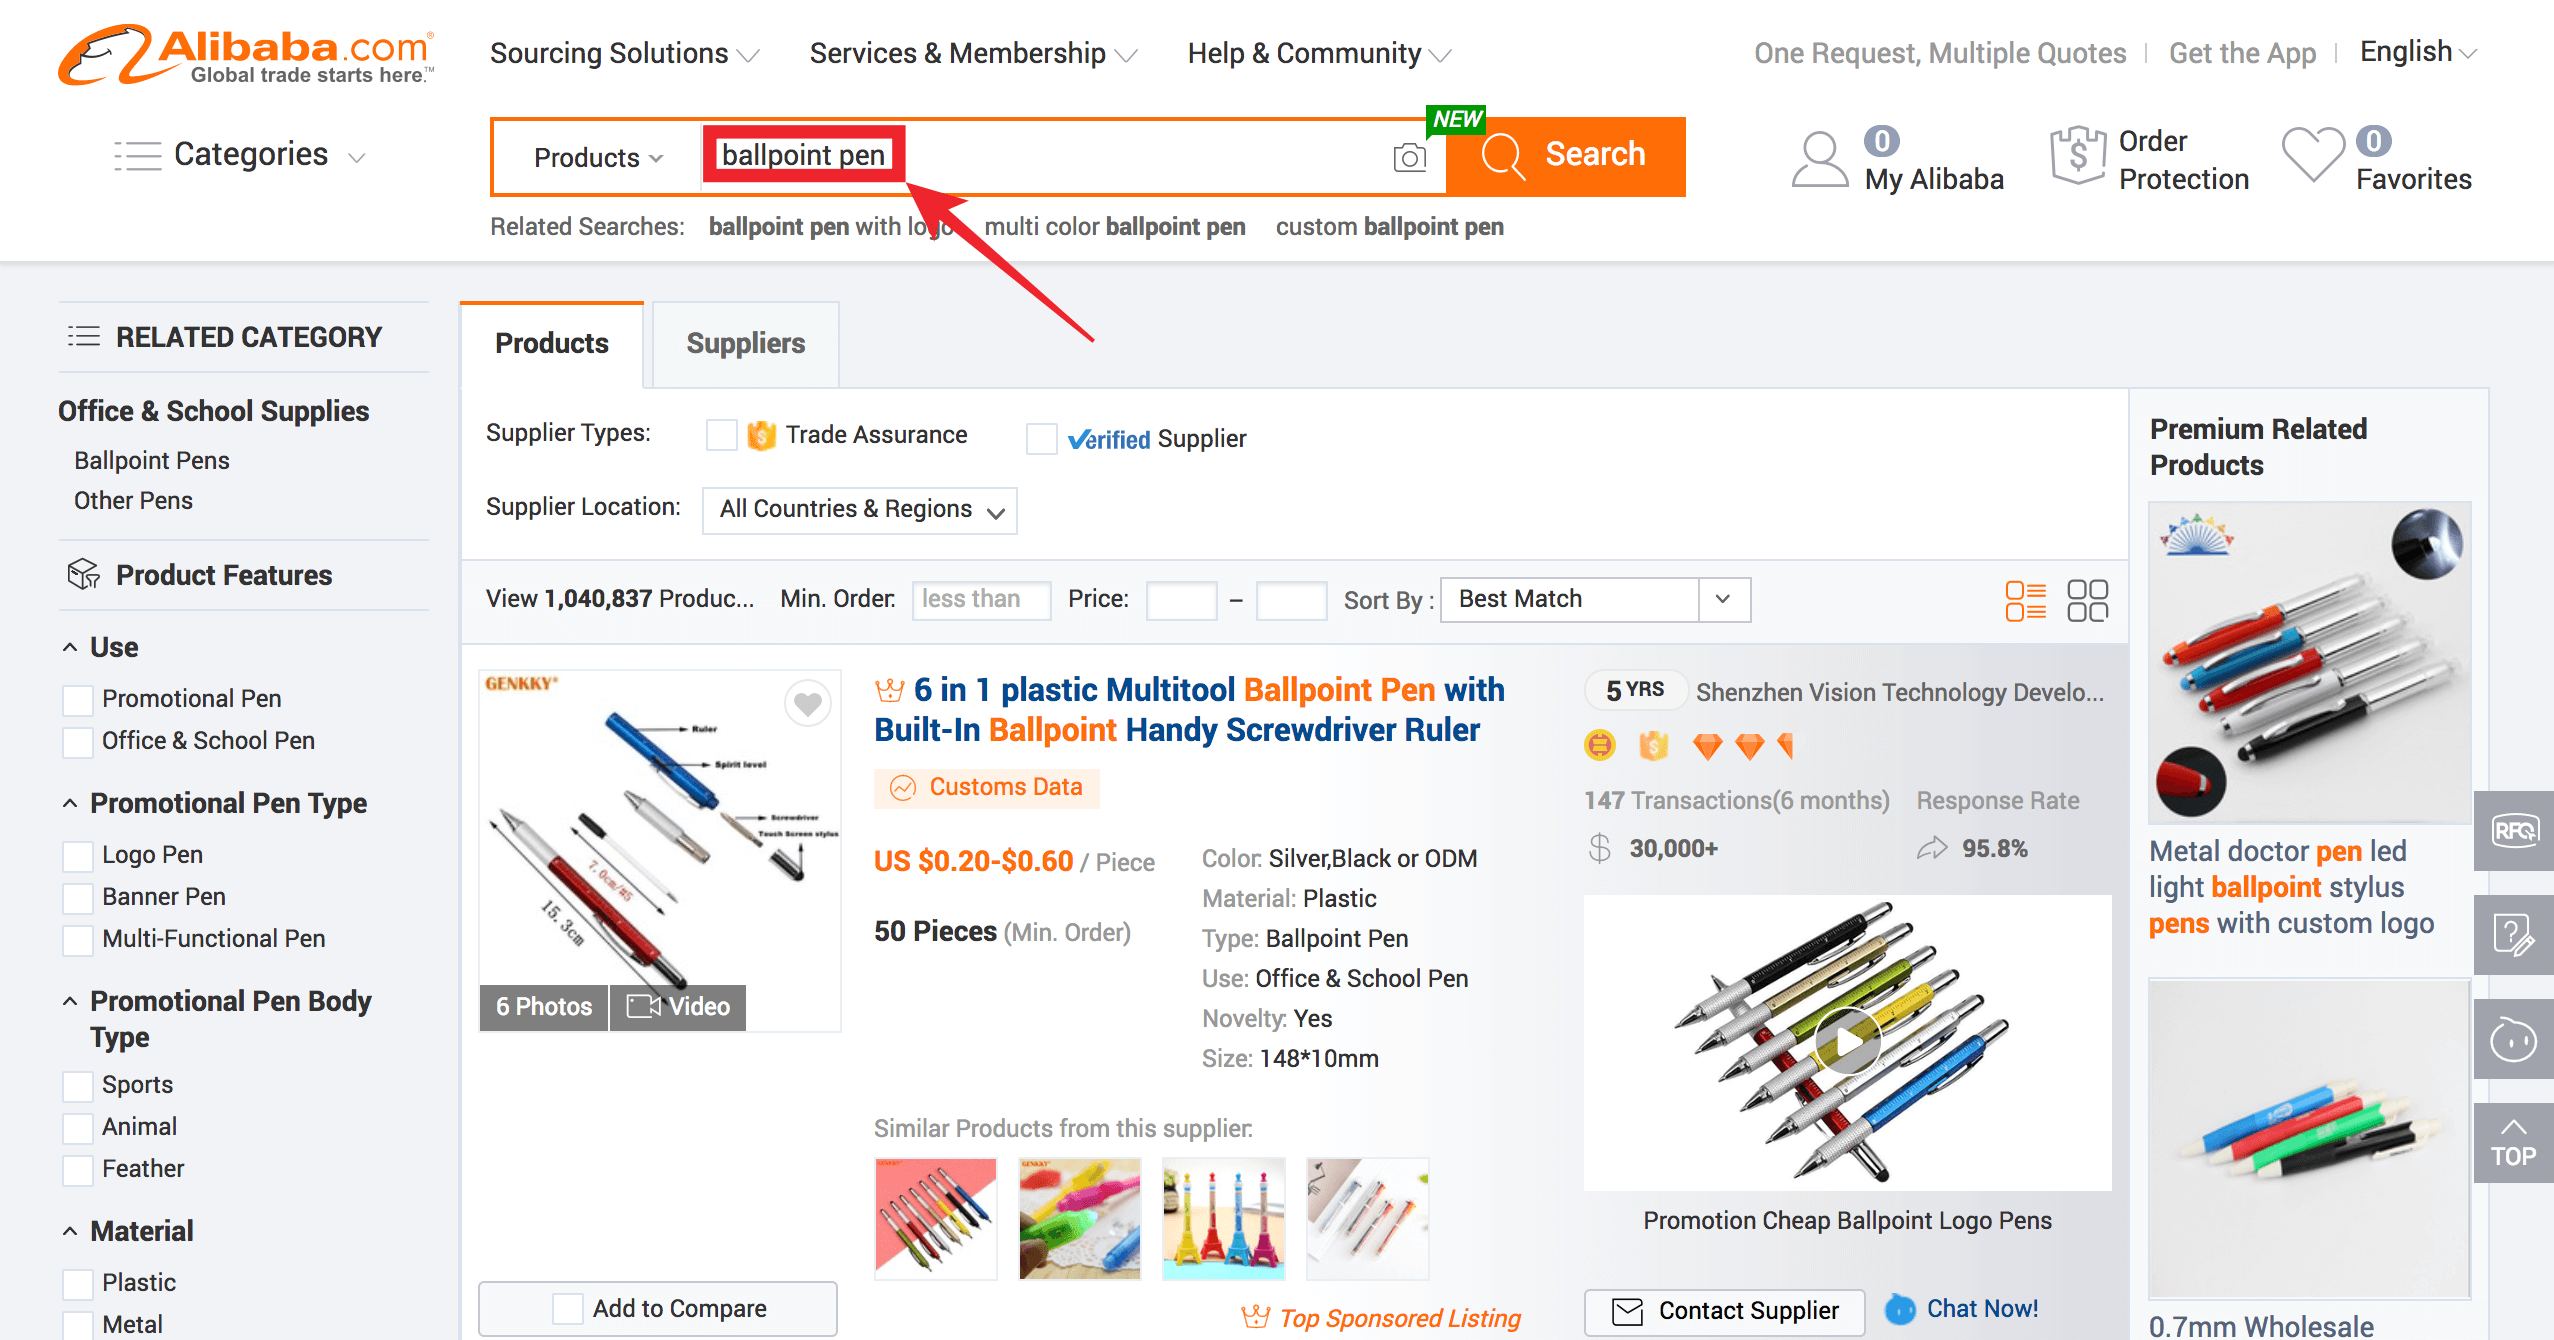Viewport: 2554px width, 1340px height.
Task: Switch to grid view layout icon
Action: point(2087,600)
